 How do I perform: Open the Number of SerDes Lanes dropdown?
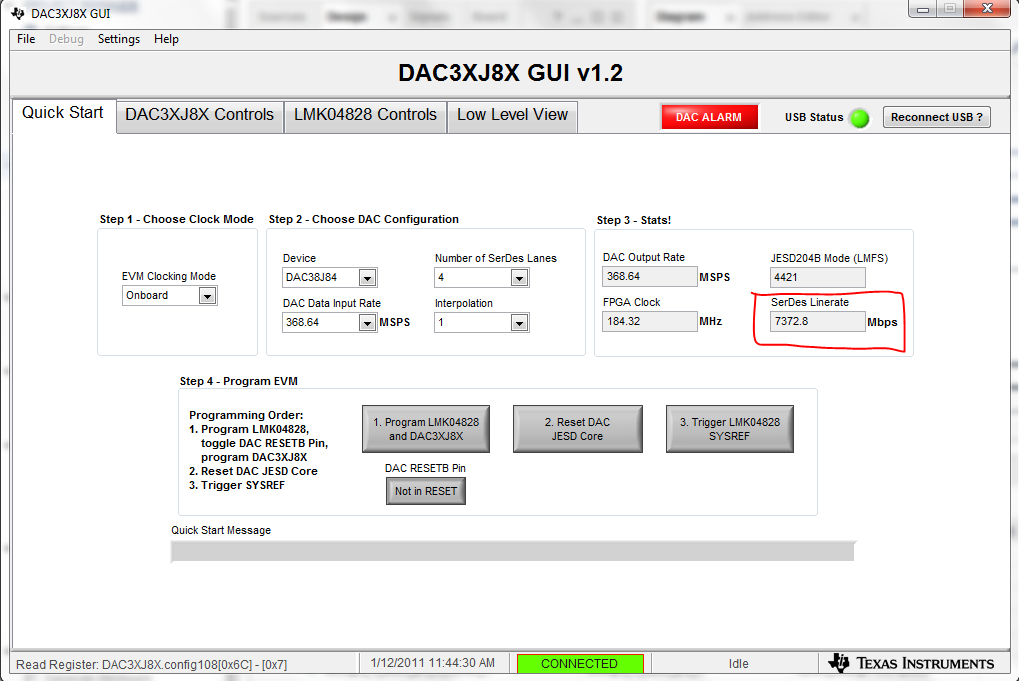[x=482, y=277]
